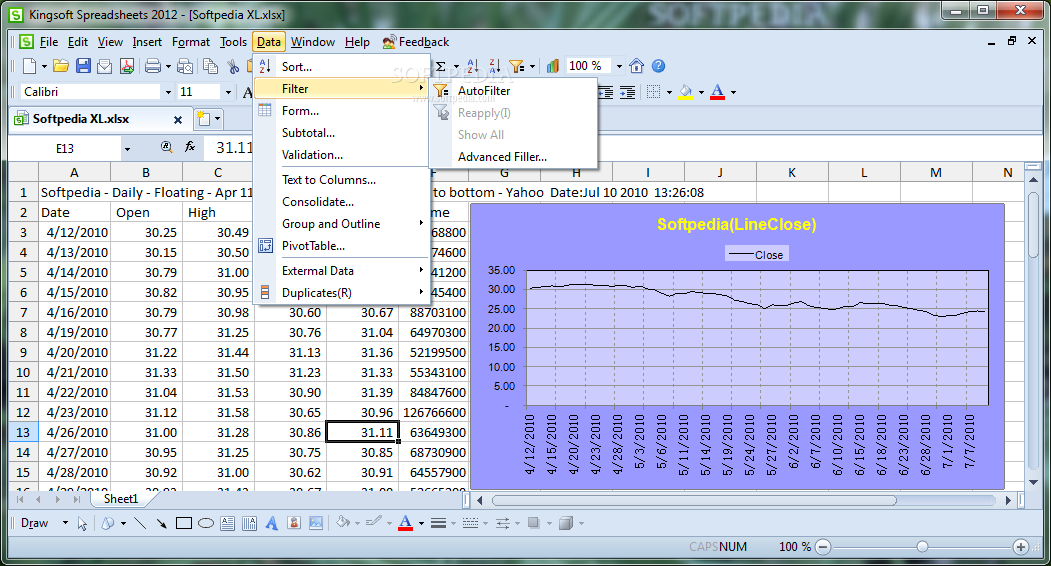
Task: Click the Name Box showing E13
Action: [65, 149]
